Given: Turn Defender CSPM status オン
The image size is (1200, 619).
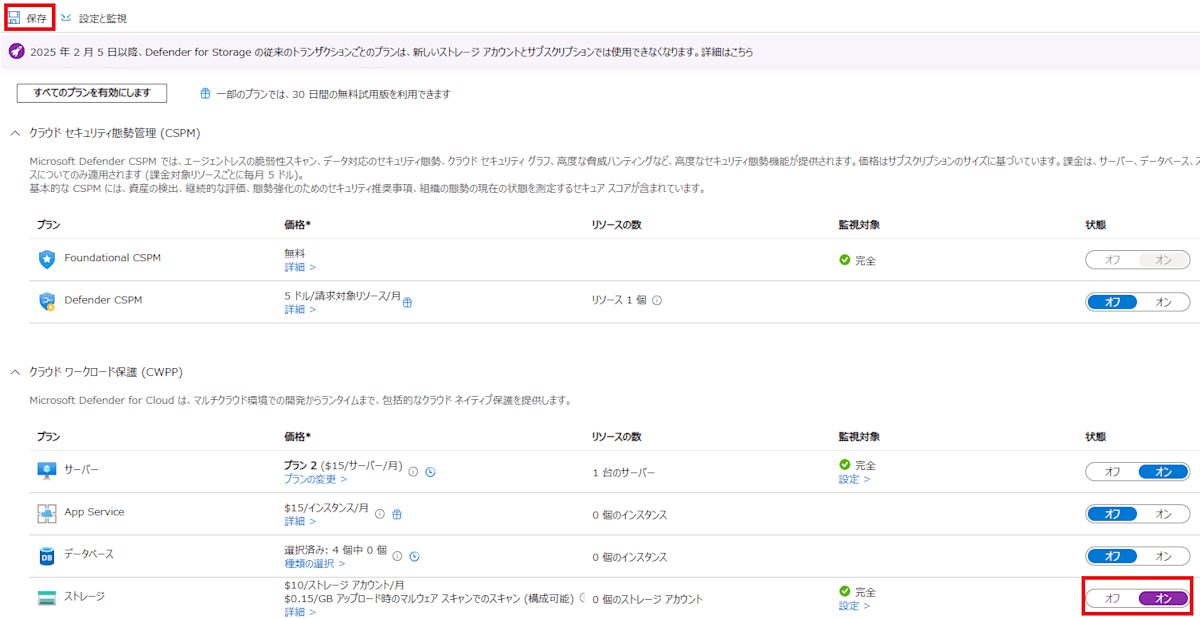Looking at the screenshot, I should tap(1163, 301).
